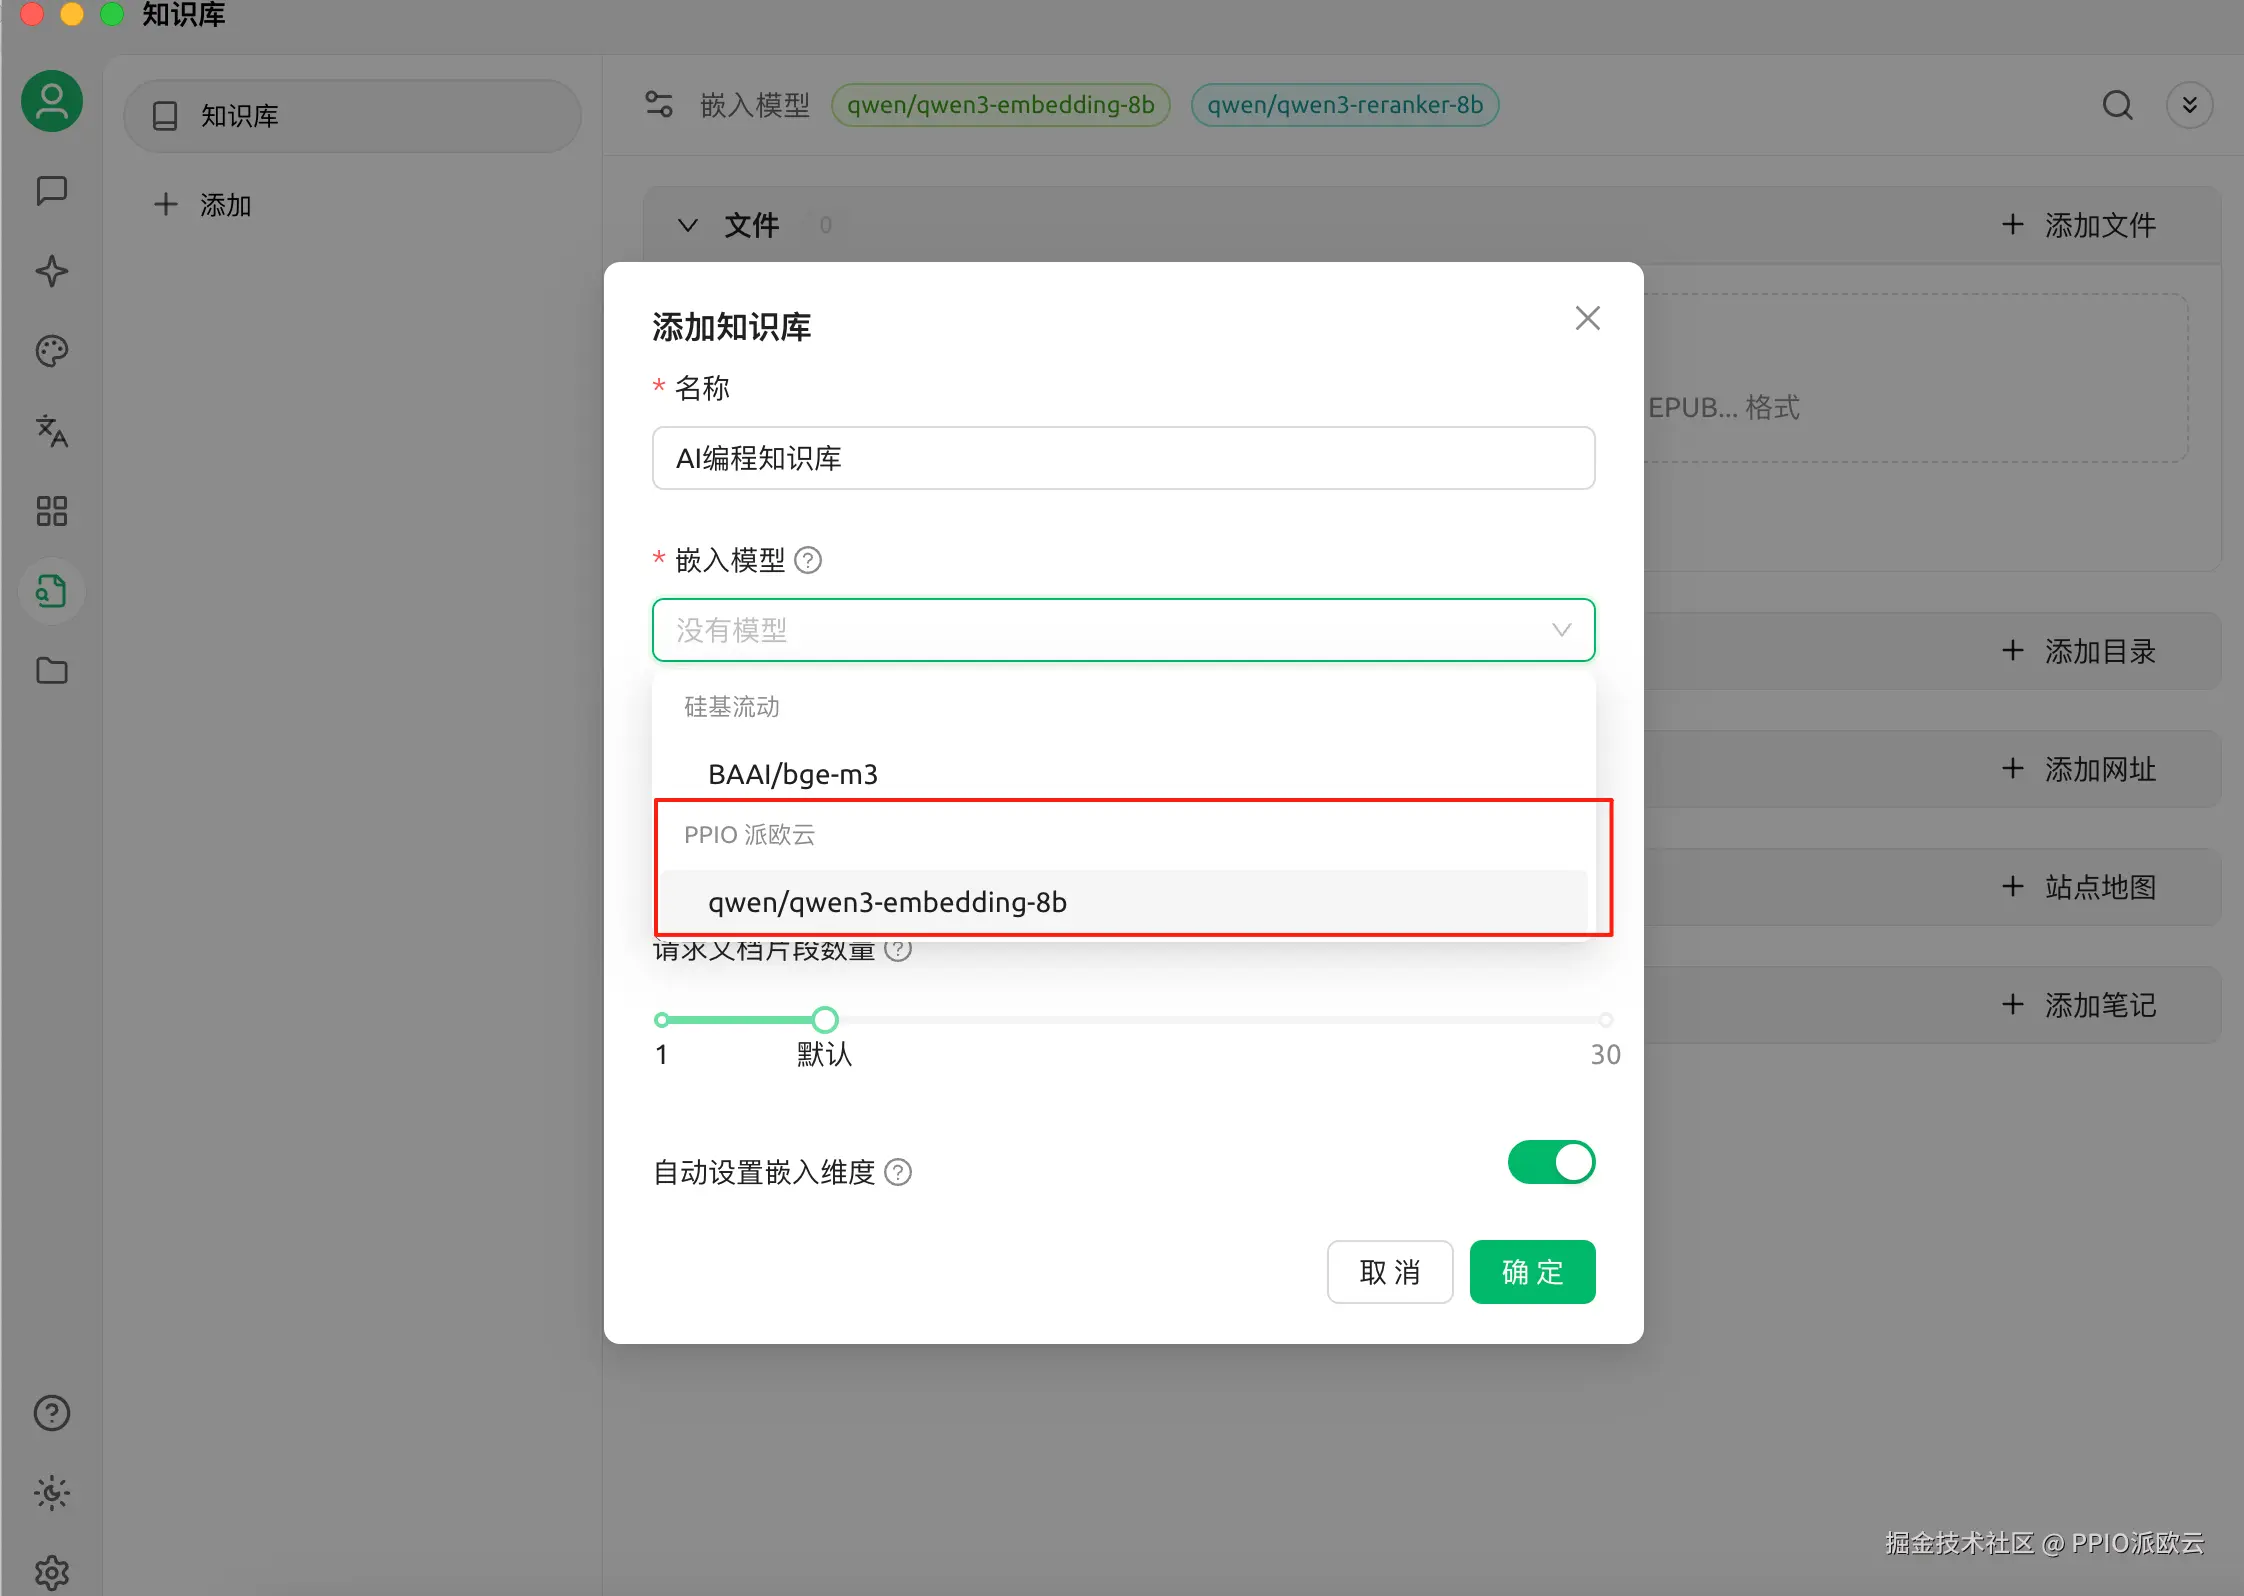Image resolution: width=2244 pixels, height=1596 pixels.
Task: Click the double-chevron expand button top right
Action: click(x=2189, y=105)
